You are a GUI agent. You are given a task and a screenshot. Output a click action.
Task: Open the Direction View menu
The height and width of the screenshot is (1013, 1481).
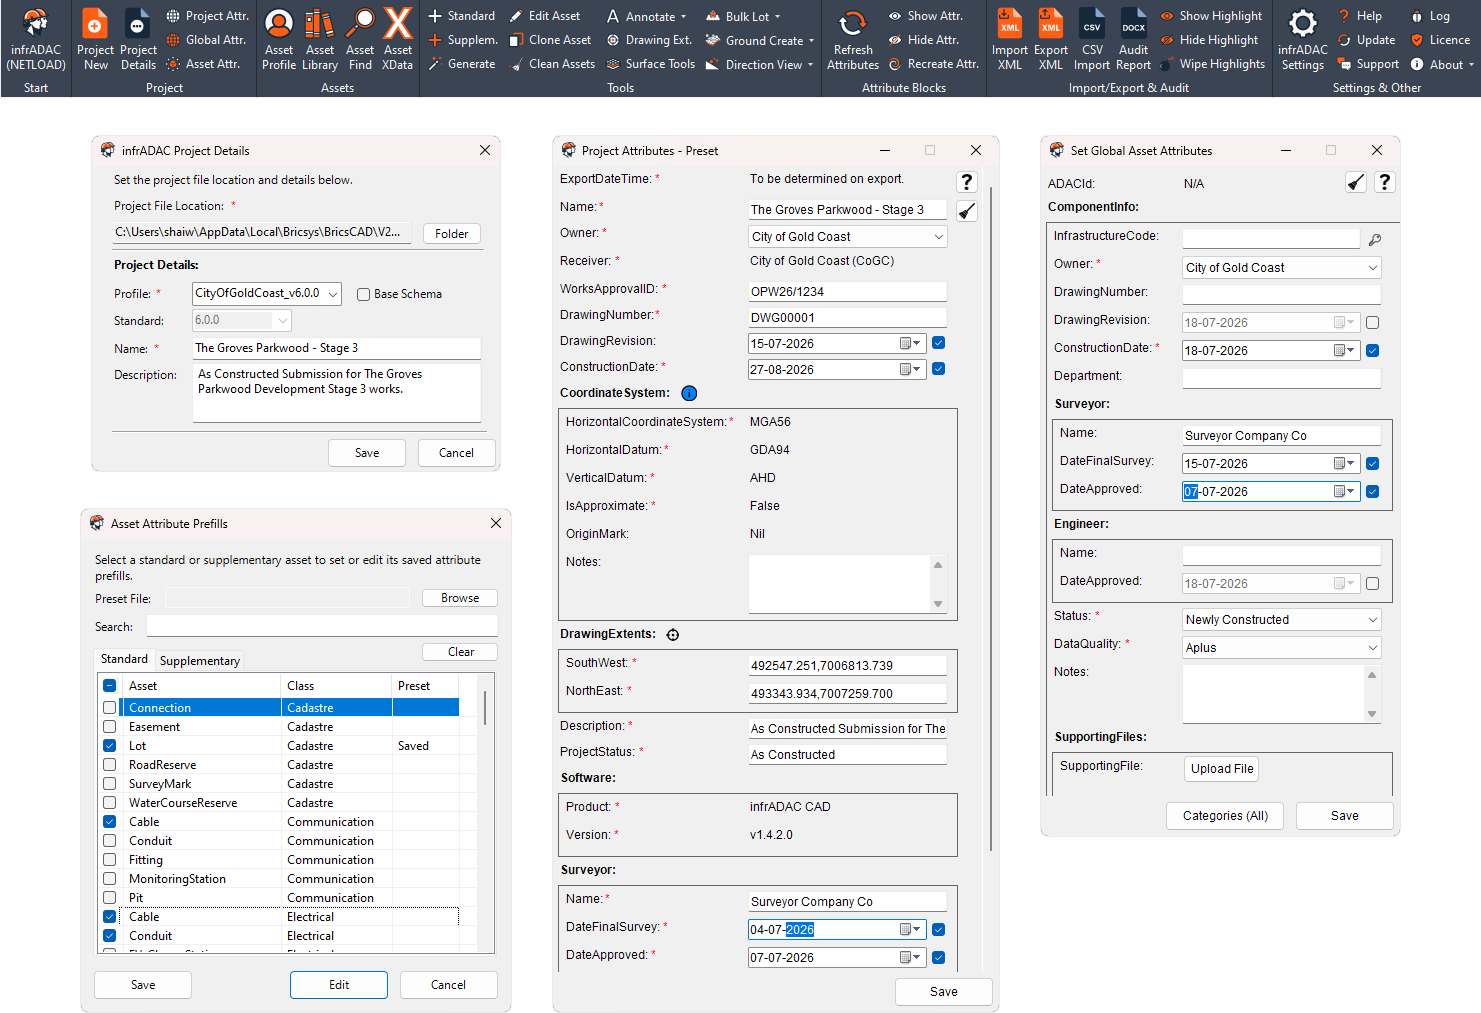759,64
